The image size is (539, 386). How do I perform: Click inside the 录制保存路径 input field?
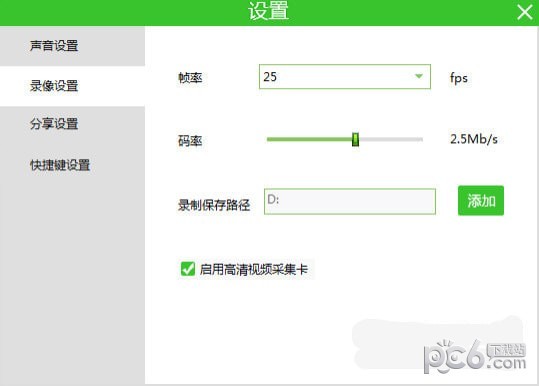(x=350, y=201)
